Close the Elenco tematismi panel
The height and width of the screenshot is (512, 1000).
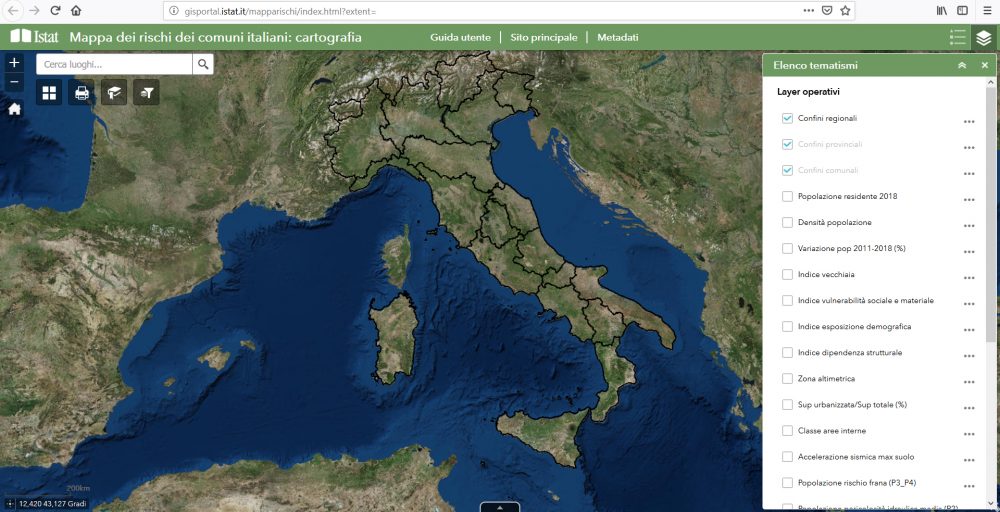(x=985, y=65)
